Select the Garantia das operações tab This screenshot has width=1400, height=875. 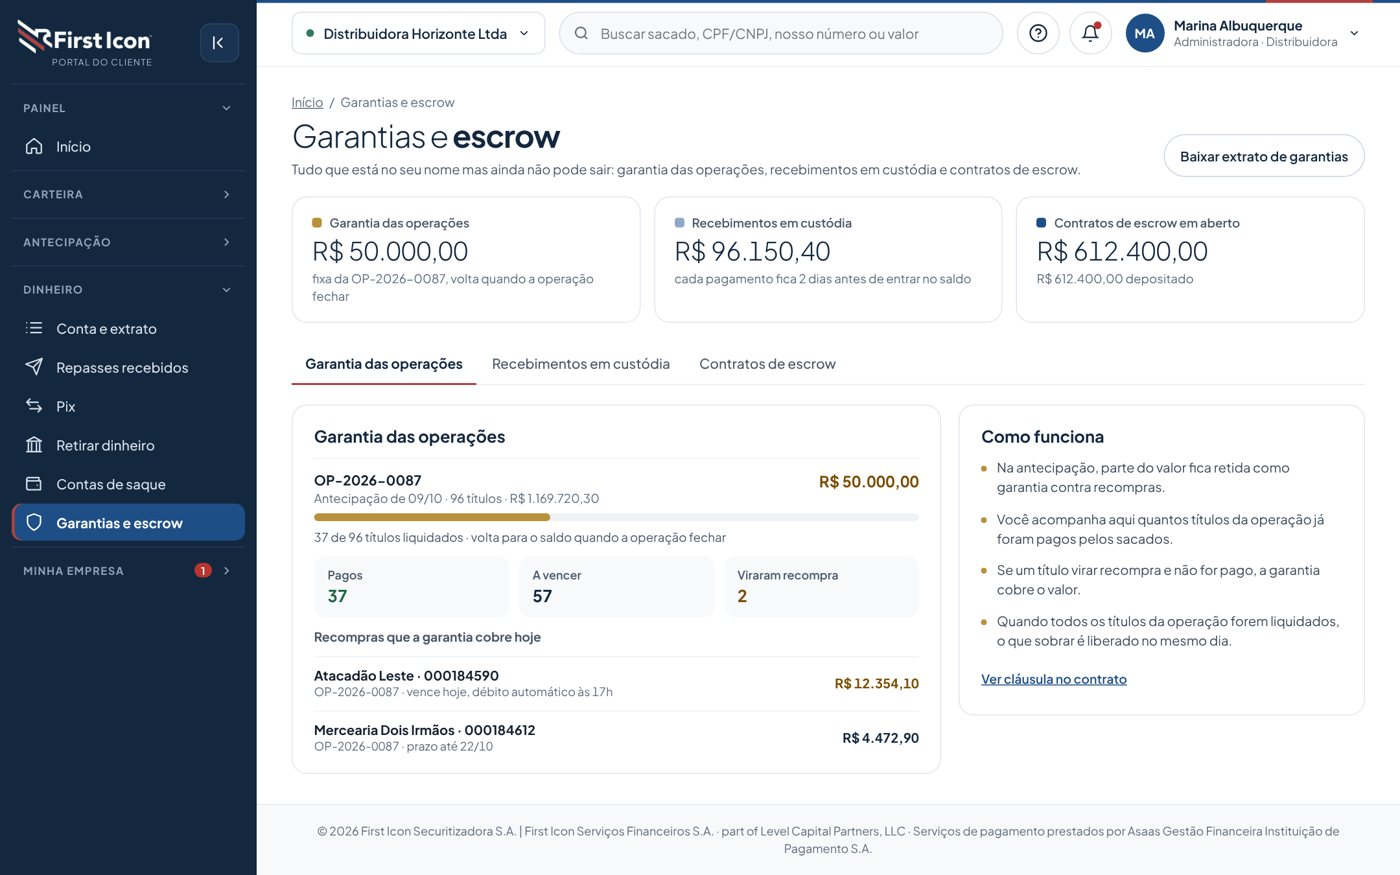[x=384, y=364]
